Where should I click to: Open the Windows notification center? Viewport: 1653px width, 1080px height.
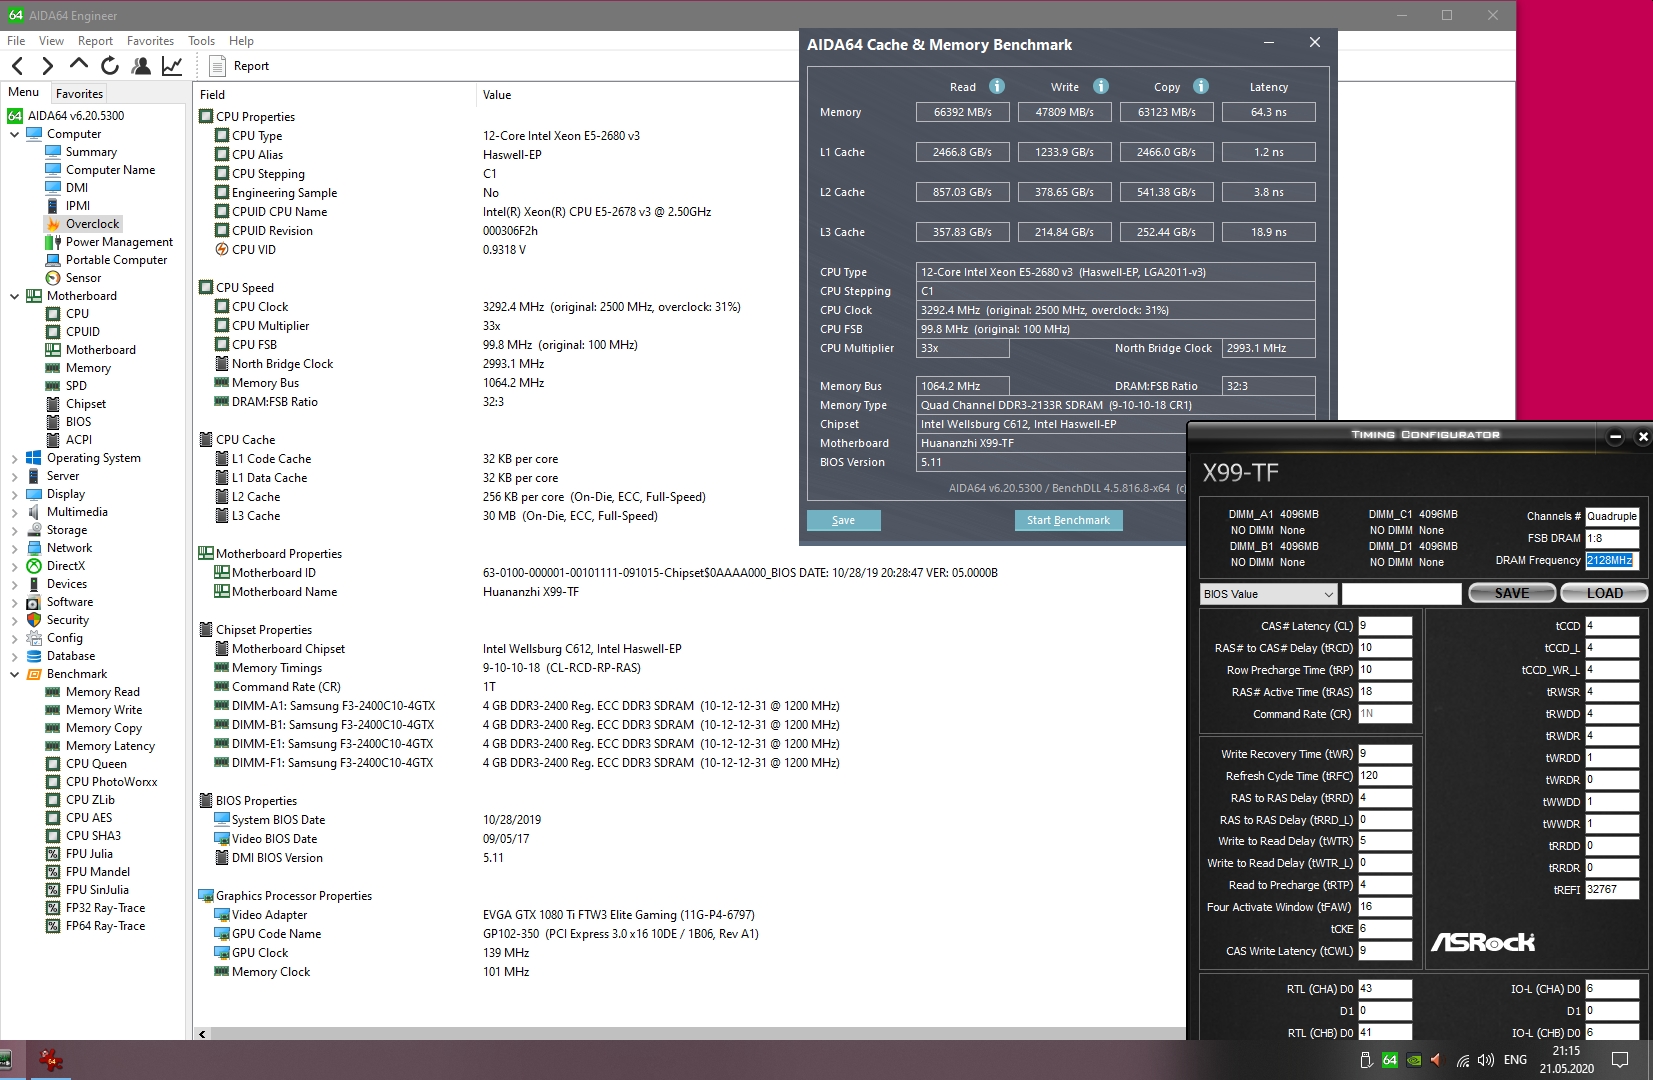[x=1620, y=1060]
